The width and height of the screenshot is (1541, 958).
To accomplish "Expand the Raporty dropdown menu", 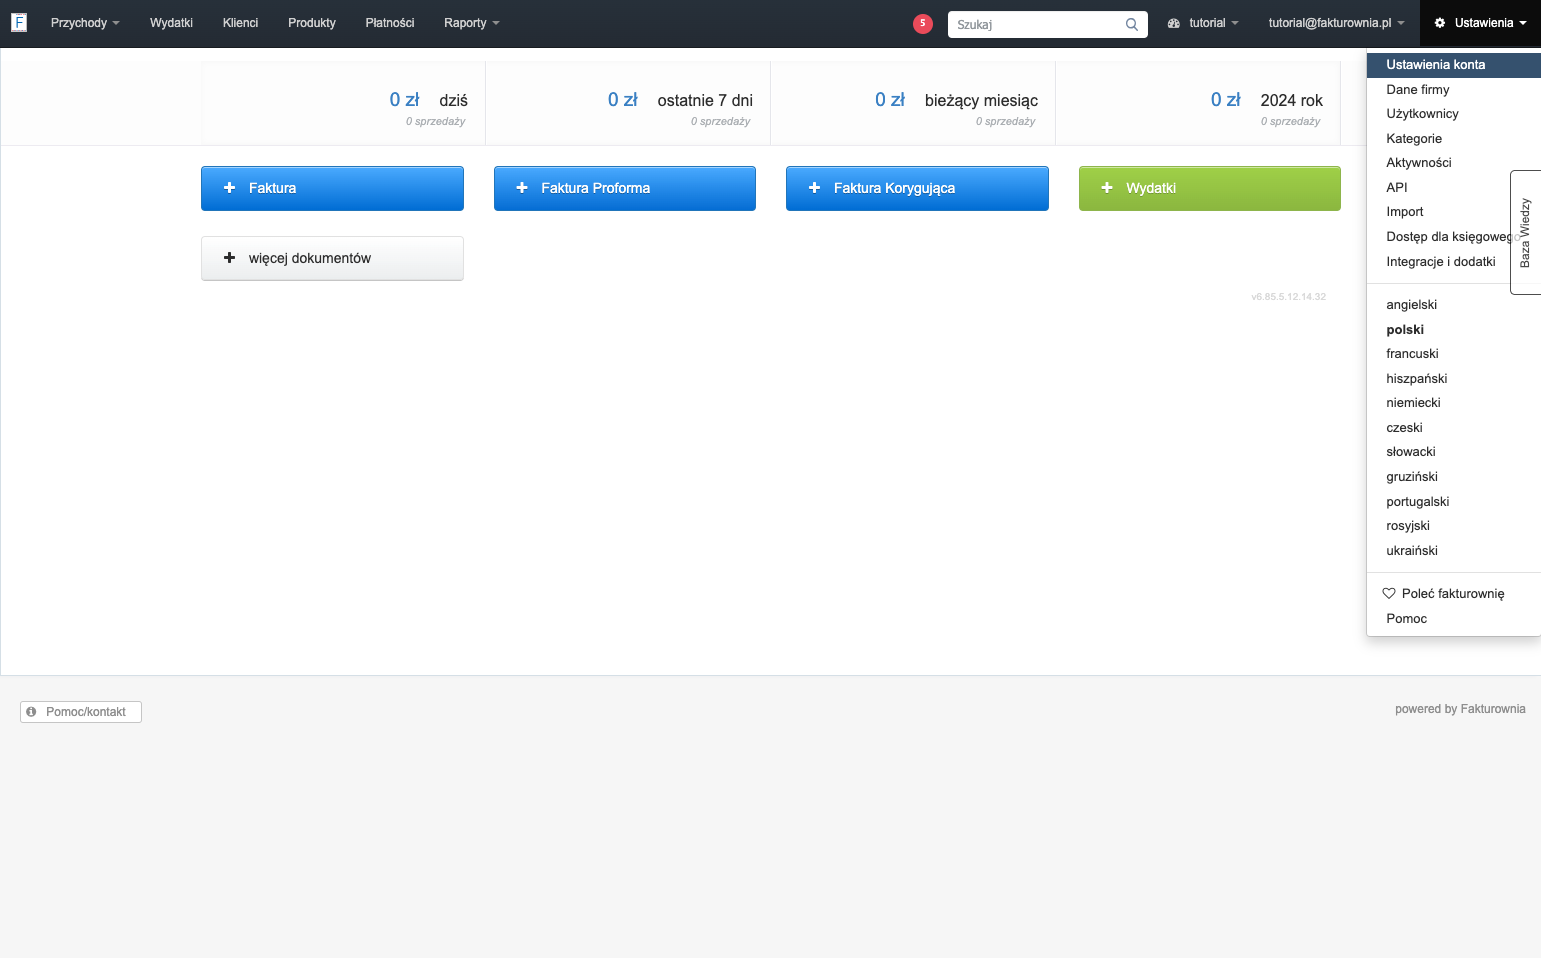I will (x=471, y=23).
